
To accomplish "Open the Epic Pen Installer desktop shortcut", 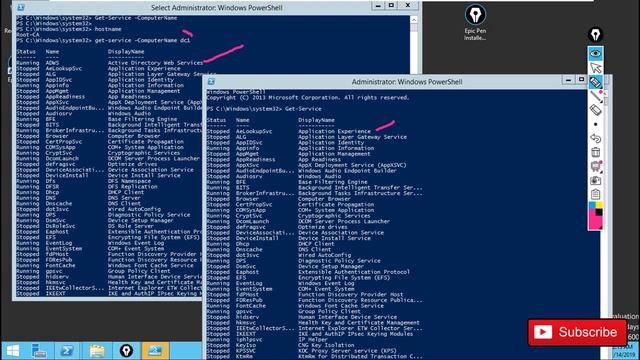I will (x=475, y=22).
